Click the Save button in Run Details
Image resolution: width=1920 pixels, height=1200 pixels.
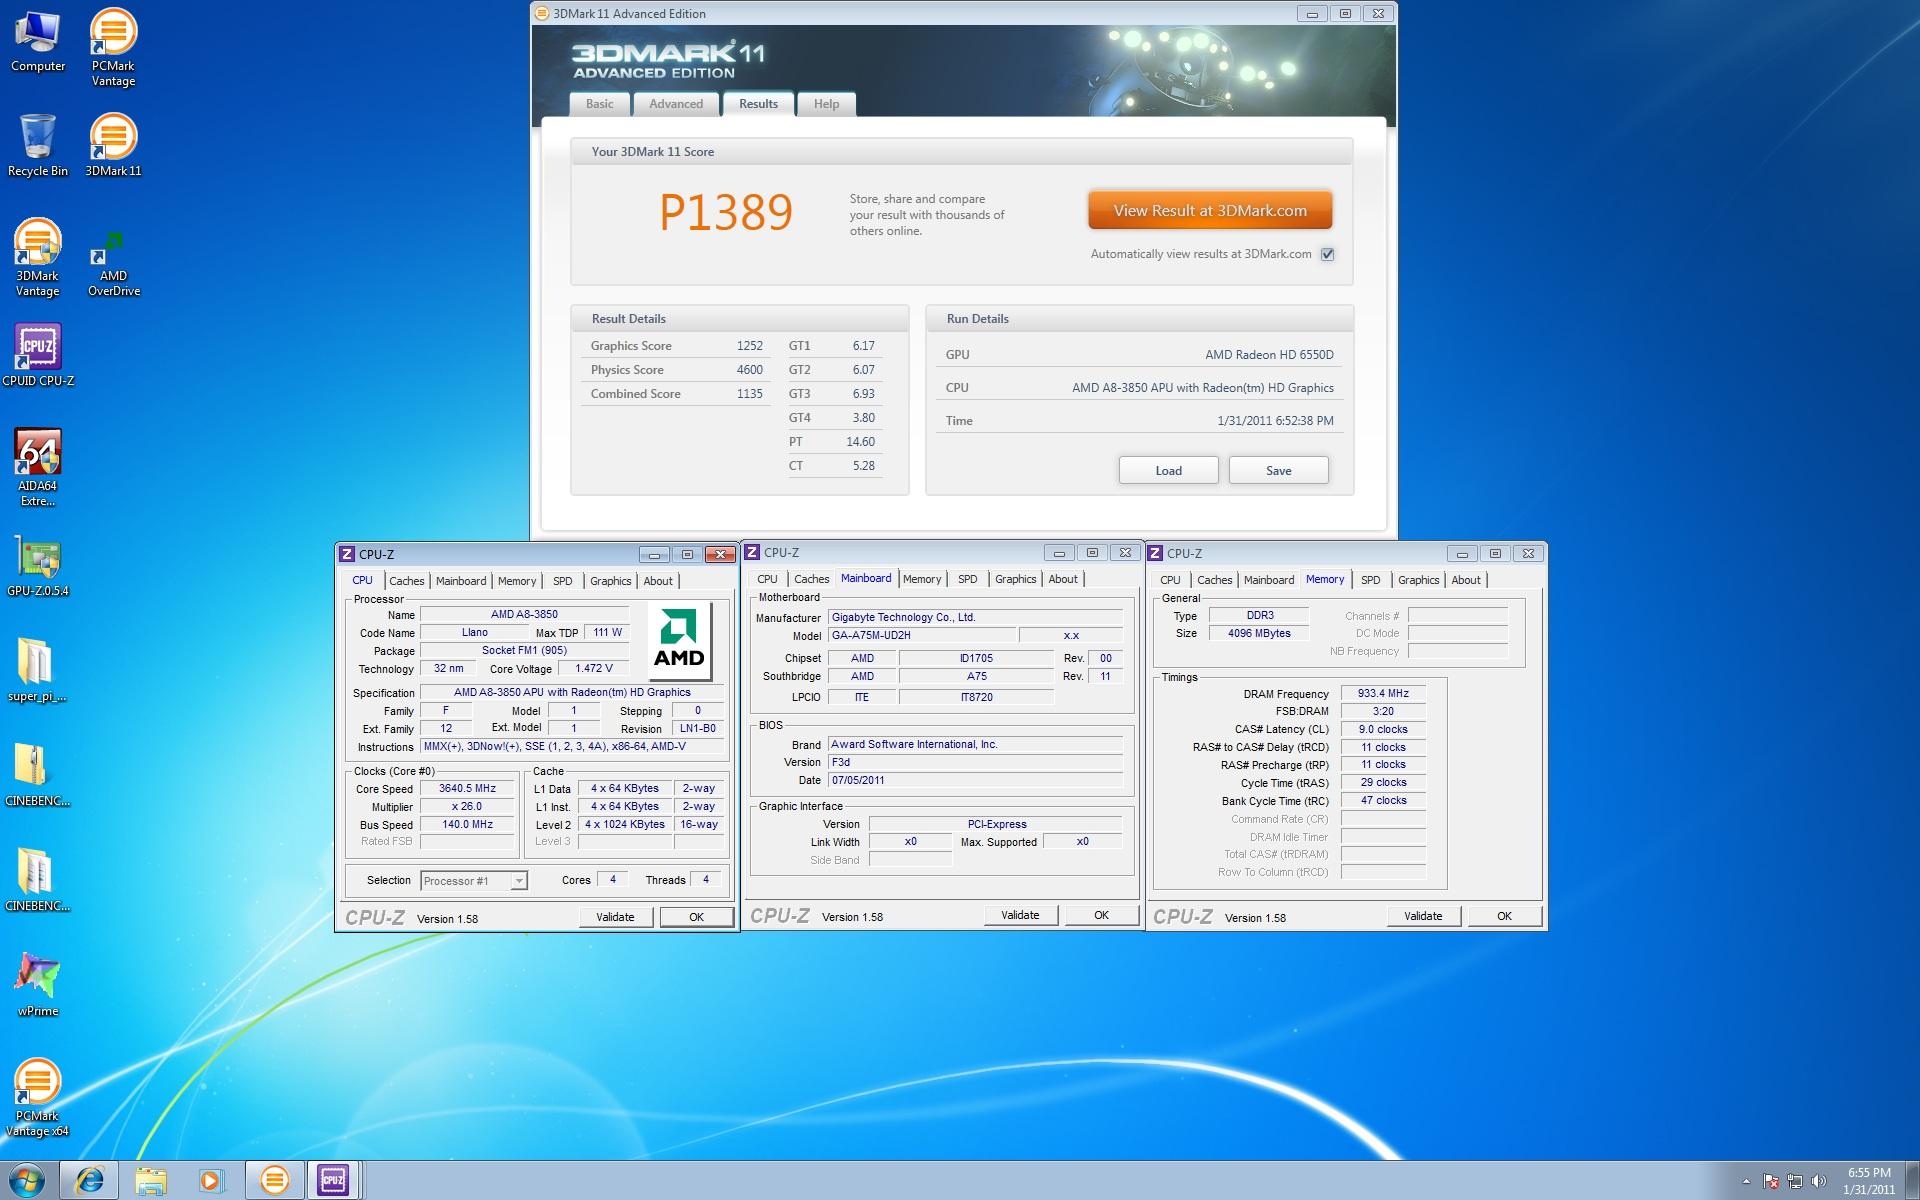click(1278, 471)
